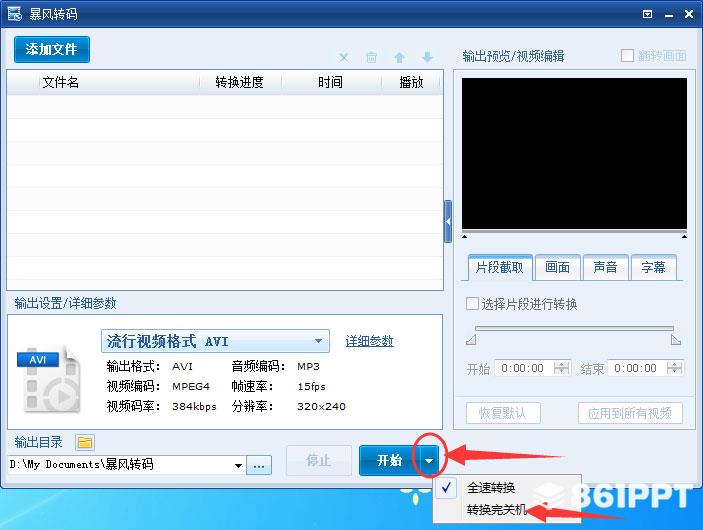Switch to the 画面 tab
This screenshot has width=703, height=530.
point(557,268)
